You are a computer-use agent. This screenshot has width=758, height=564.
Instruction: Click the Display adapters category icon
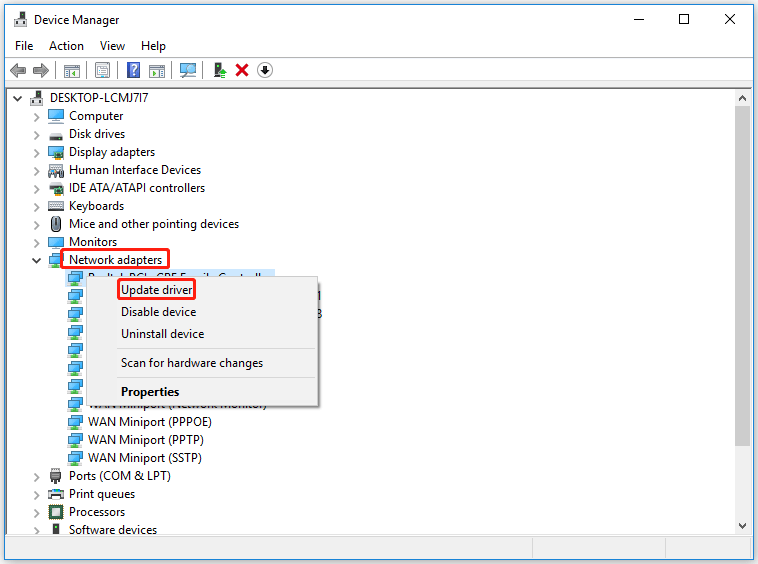tap(56, 152)
